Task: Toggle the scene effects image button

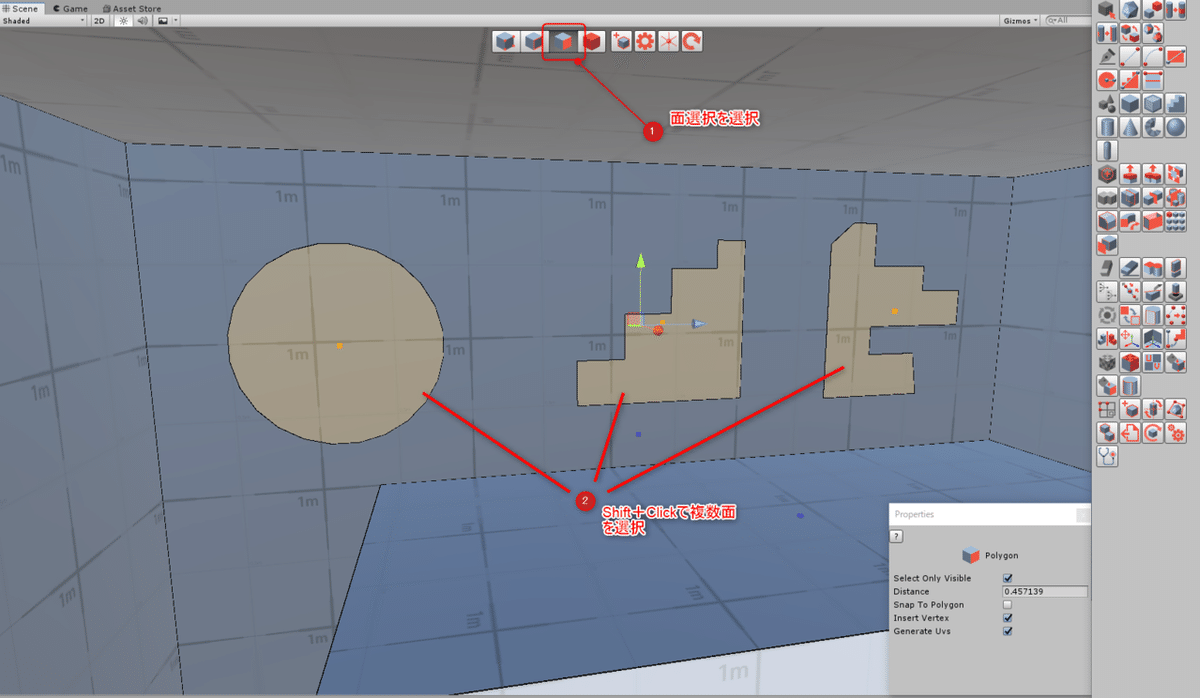Action: coord(161,20)
